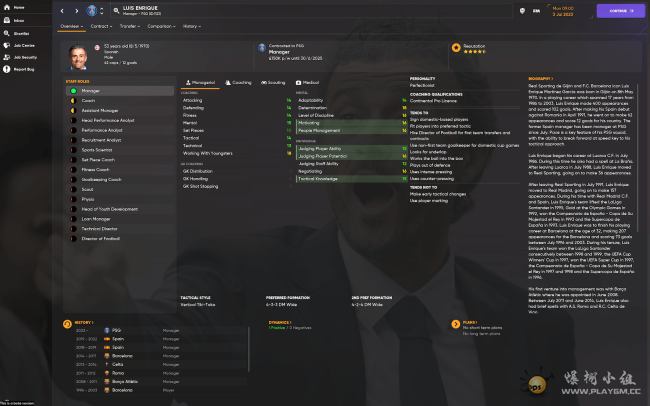Open the Home sidebar icon
650x406 pixels.
point(7,7)
